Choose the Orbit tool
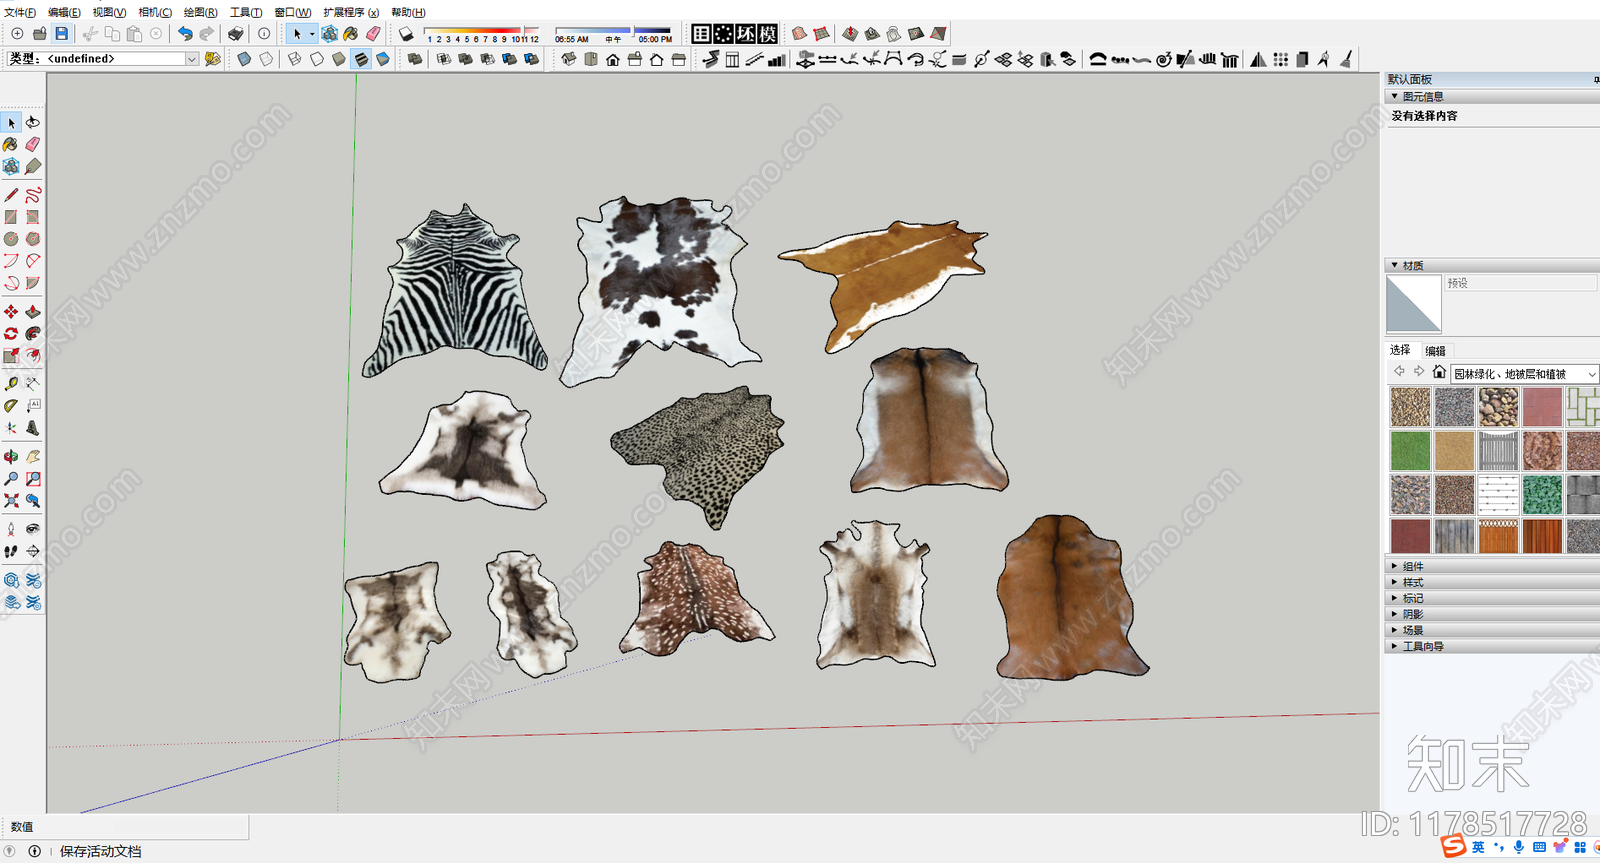 (11, 457)
